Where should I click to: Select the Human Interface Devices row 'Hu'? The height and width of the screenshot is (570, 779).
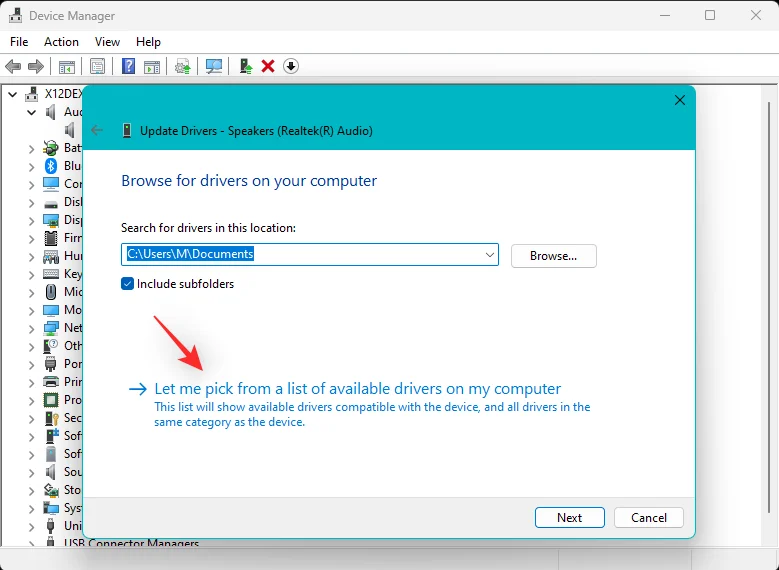coord(73,256)
